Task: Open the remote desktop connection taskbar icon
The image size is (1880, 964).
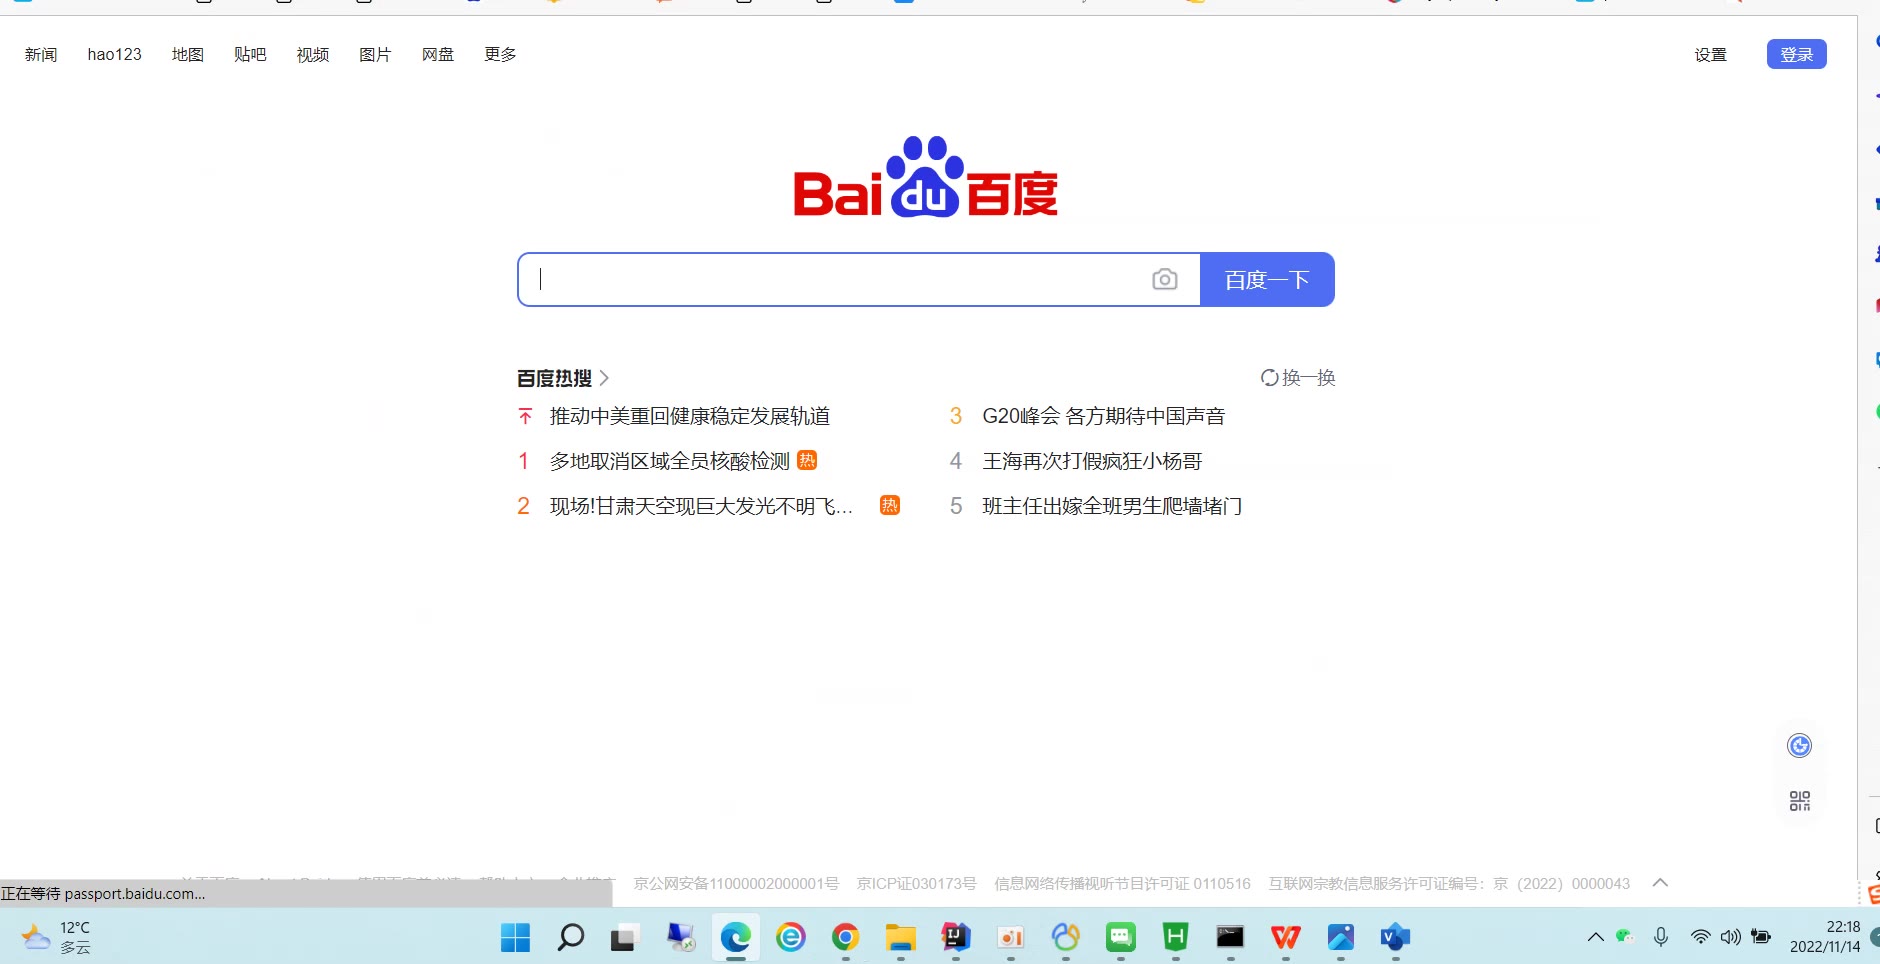Action: pyautogui.click(x=680, y=937)
